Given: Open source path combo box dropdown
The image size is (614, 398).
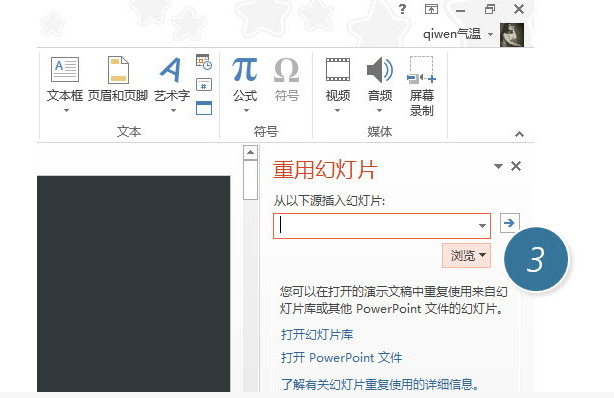Looking at the screenshot, I should pyautogui.click(x=482, y=226).
